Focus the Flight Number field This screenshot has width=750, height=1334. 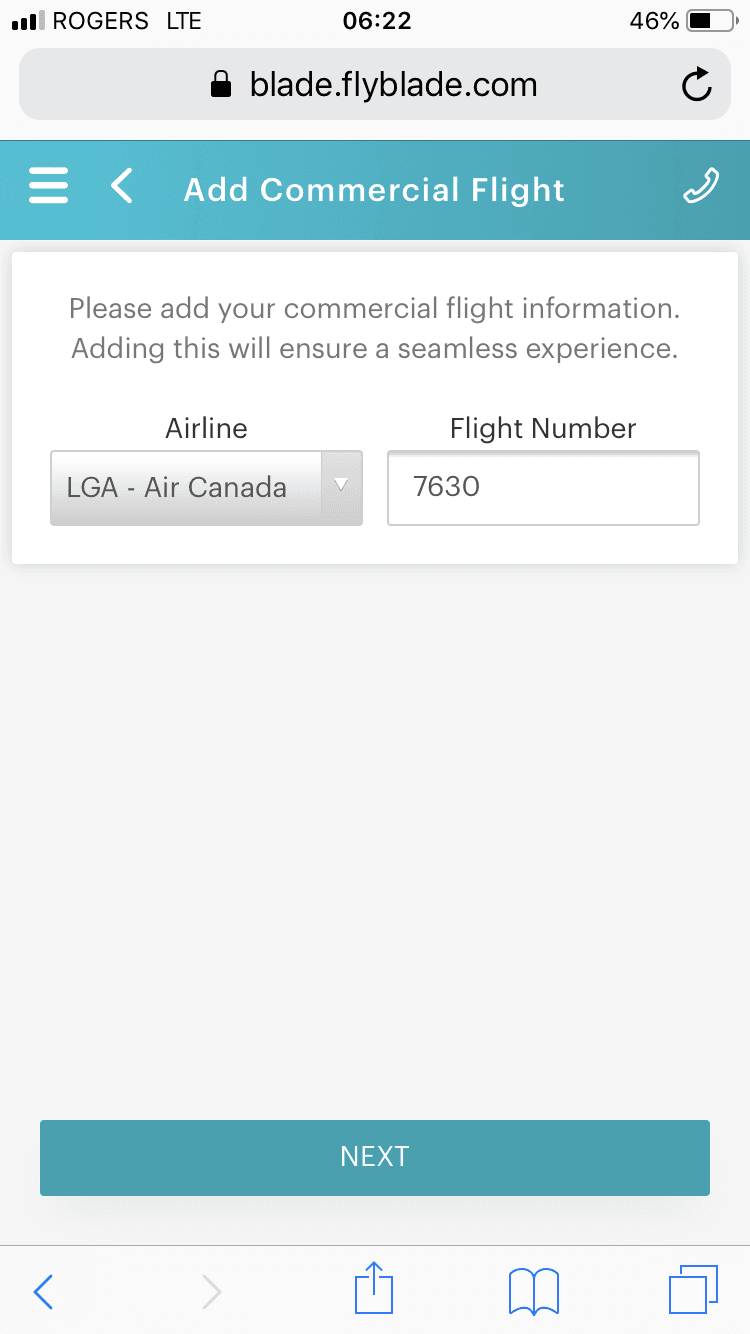point(543,488)
